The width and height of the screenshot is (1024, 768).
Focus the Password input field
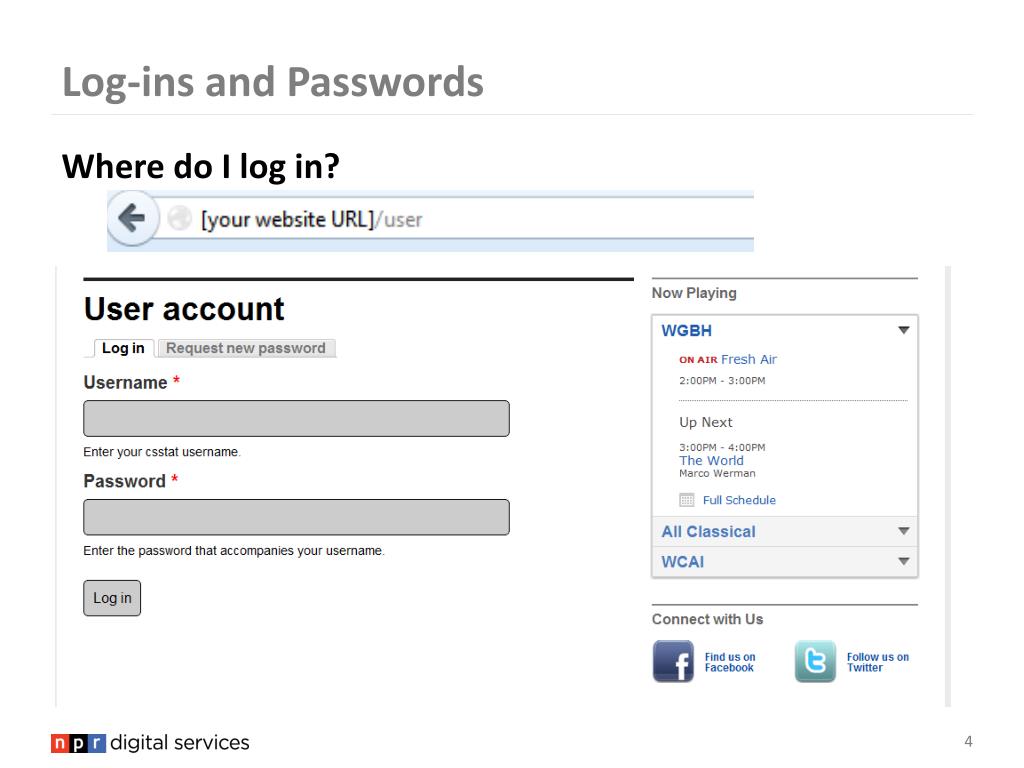[x=296, y=517]
